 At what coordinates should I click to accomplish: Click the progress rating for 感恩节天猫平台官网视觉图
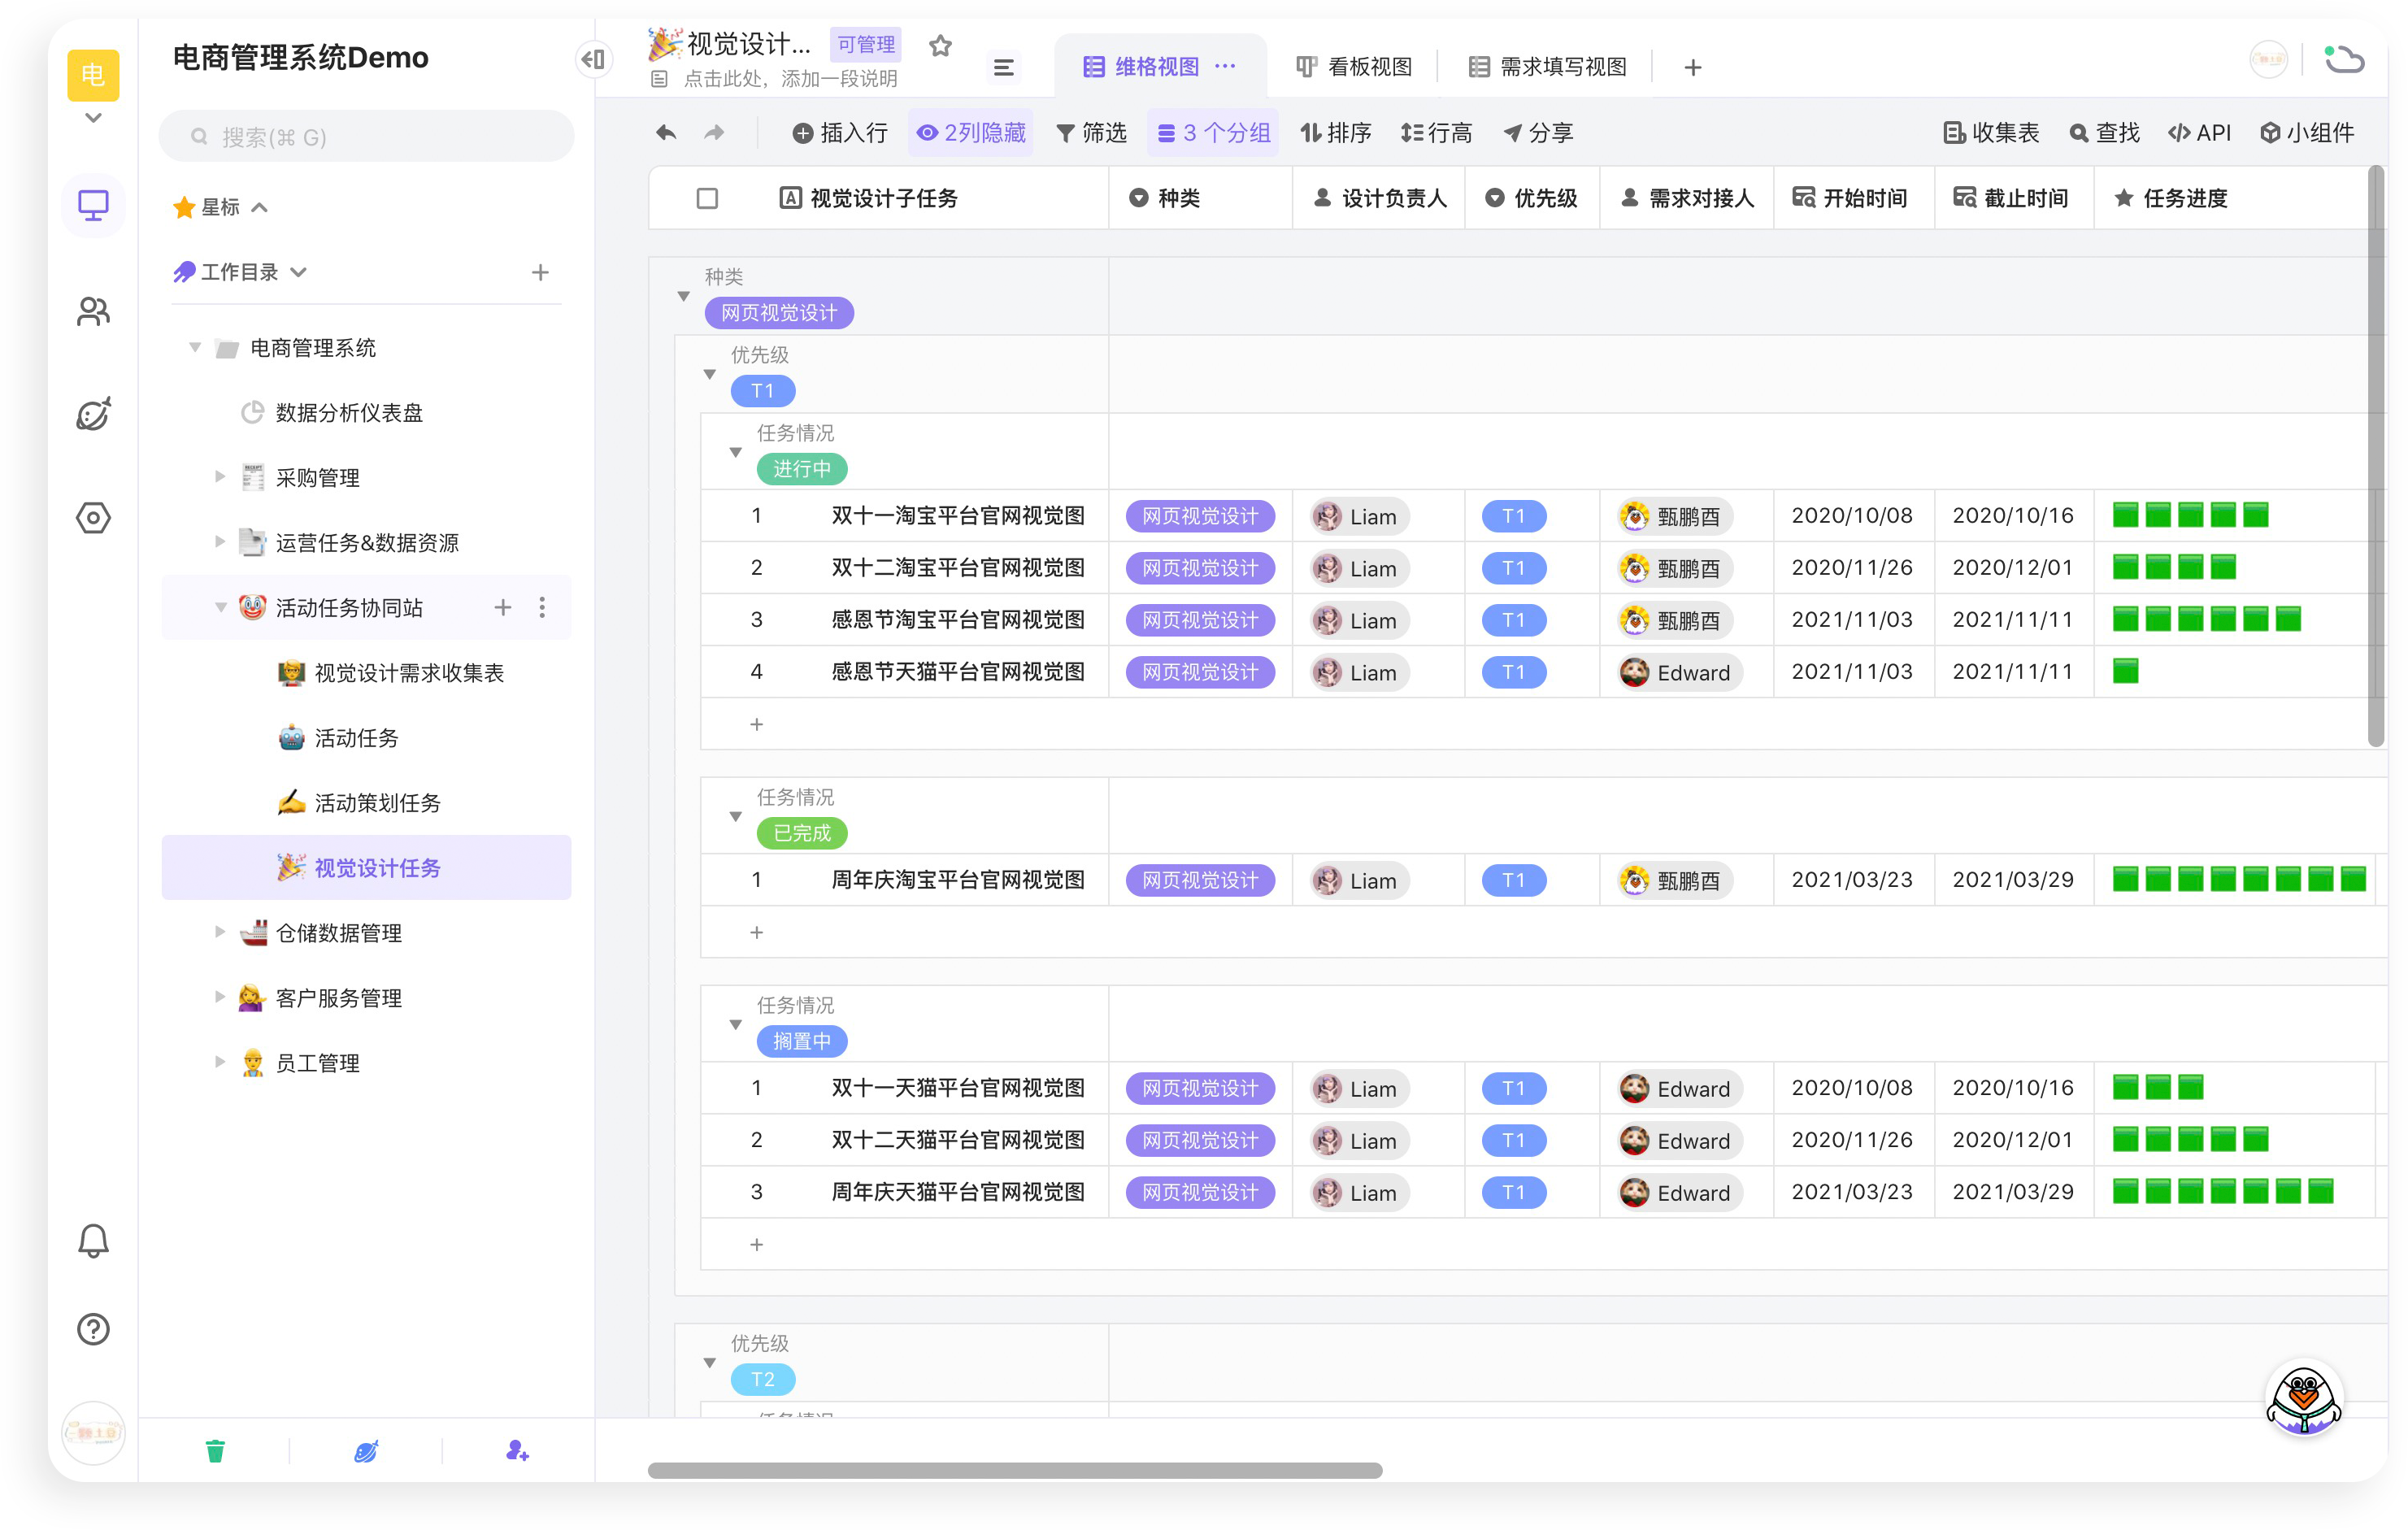2125,671
